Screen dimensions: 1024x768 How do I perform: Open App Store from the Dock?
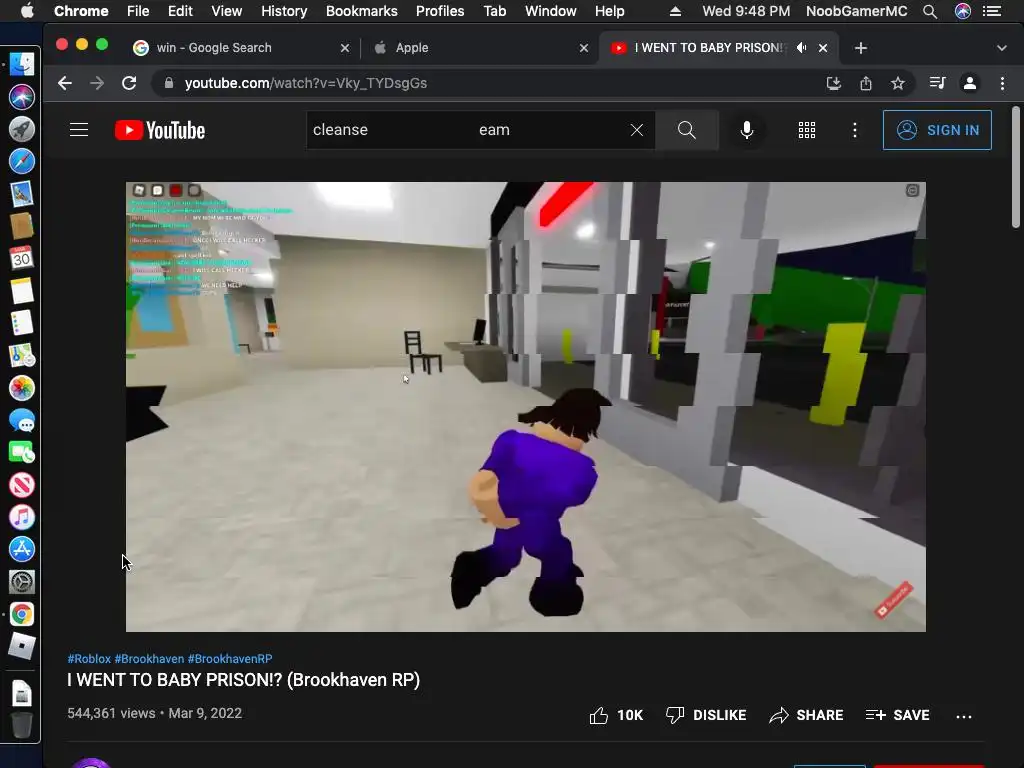point(22,549)
